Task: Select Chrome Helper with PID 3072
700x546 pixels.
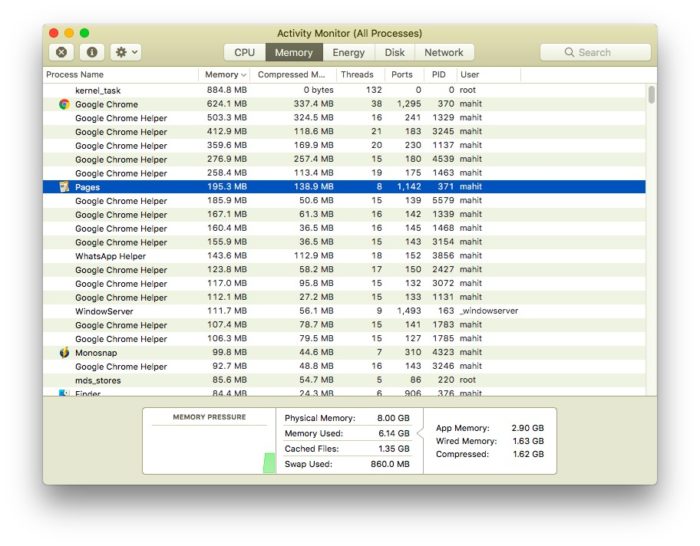Action: click(x=344, y=283)
